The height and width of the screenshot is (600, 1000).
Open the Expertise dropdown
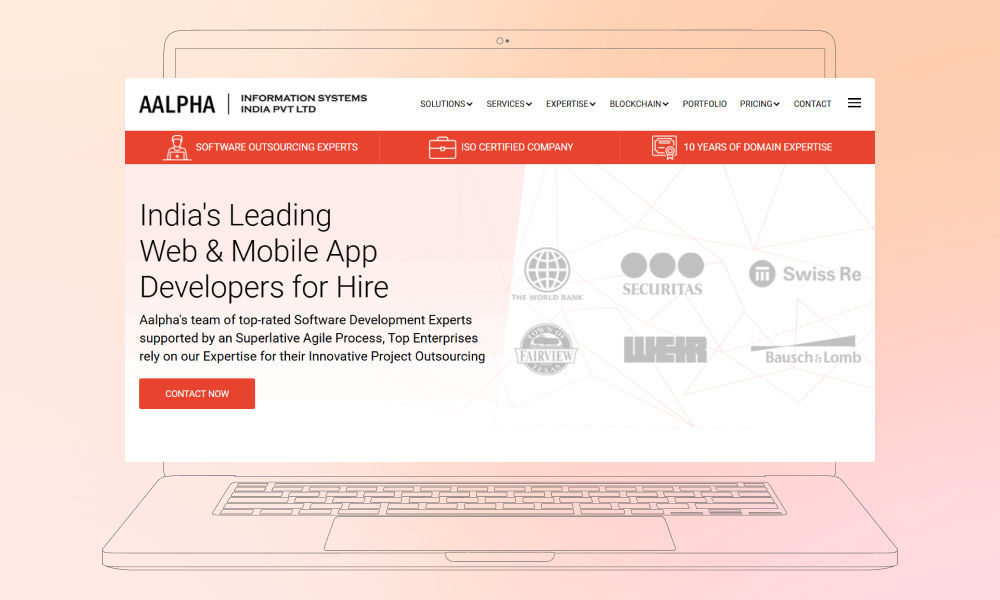571,104
